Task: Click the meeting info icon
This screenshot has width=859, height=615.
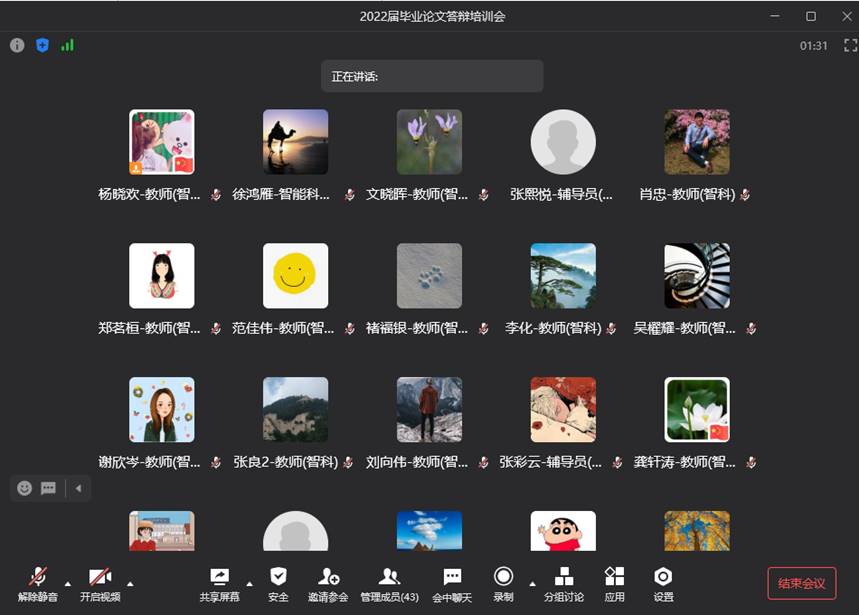Action: click(x=17, y=45)
